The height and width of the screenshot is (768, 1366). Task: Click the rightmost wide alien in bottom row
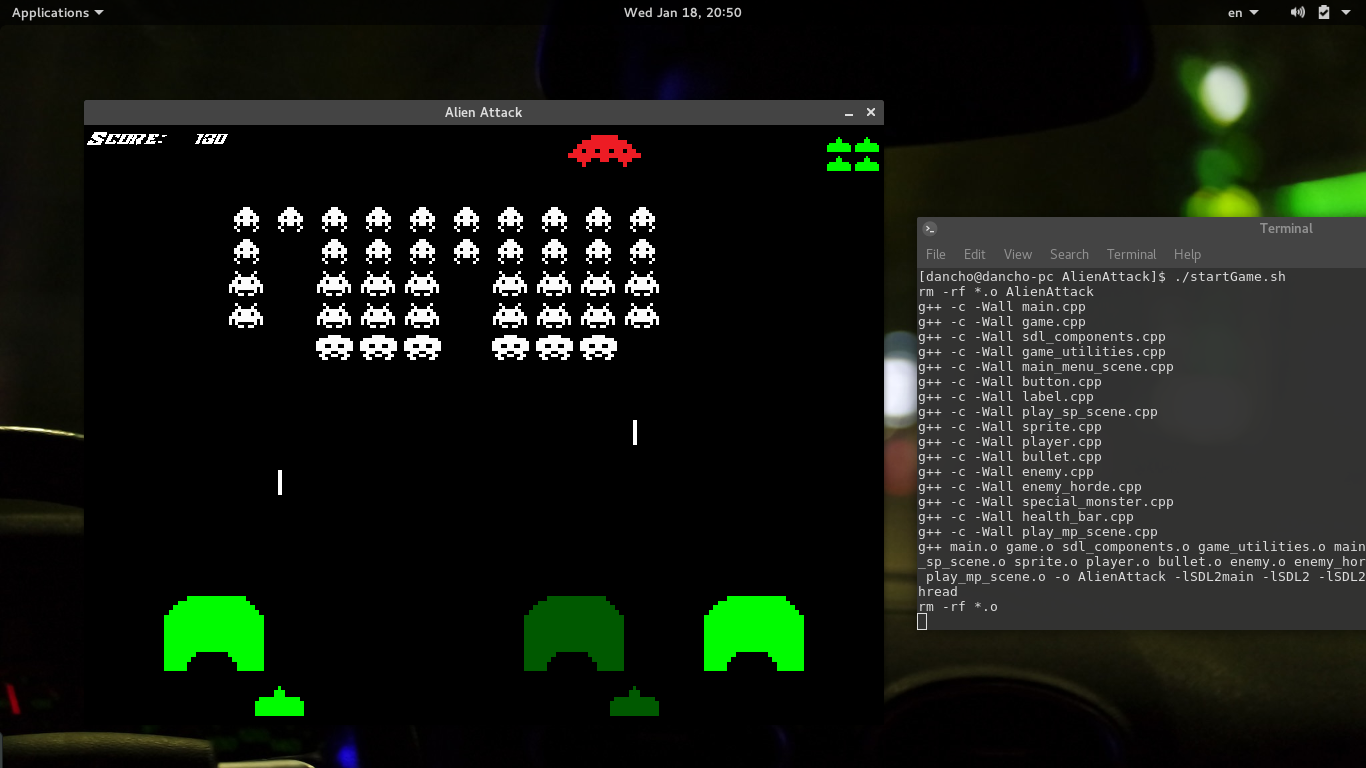(x=598, y=347)
